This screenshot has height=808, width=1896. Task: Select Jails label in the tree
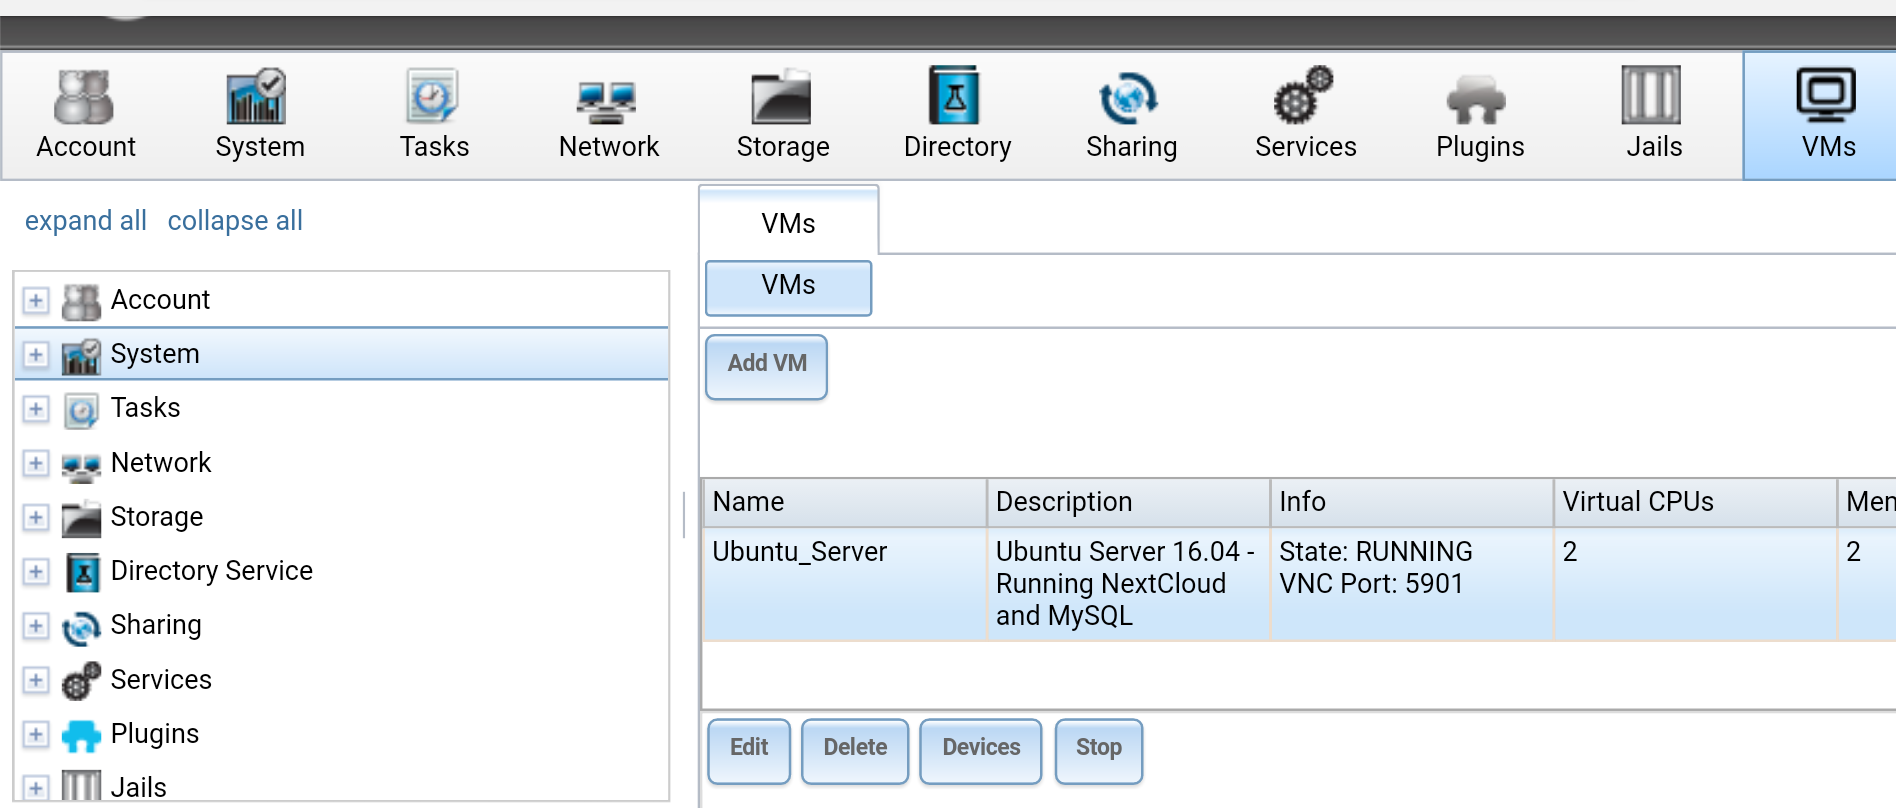point(139,788)
